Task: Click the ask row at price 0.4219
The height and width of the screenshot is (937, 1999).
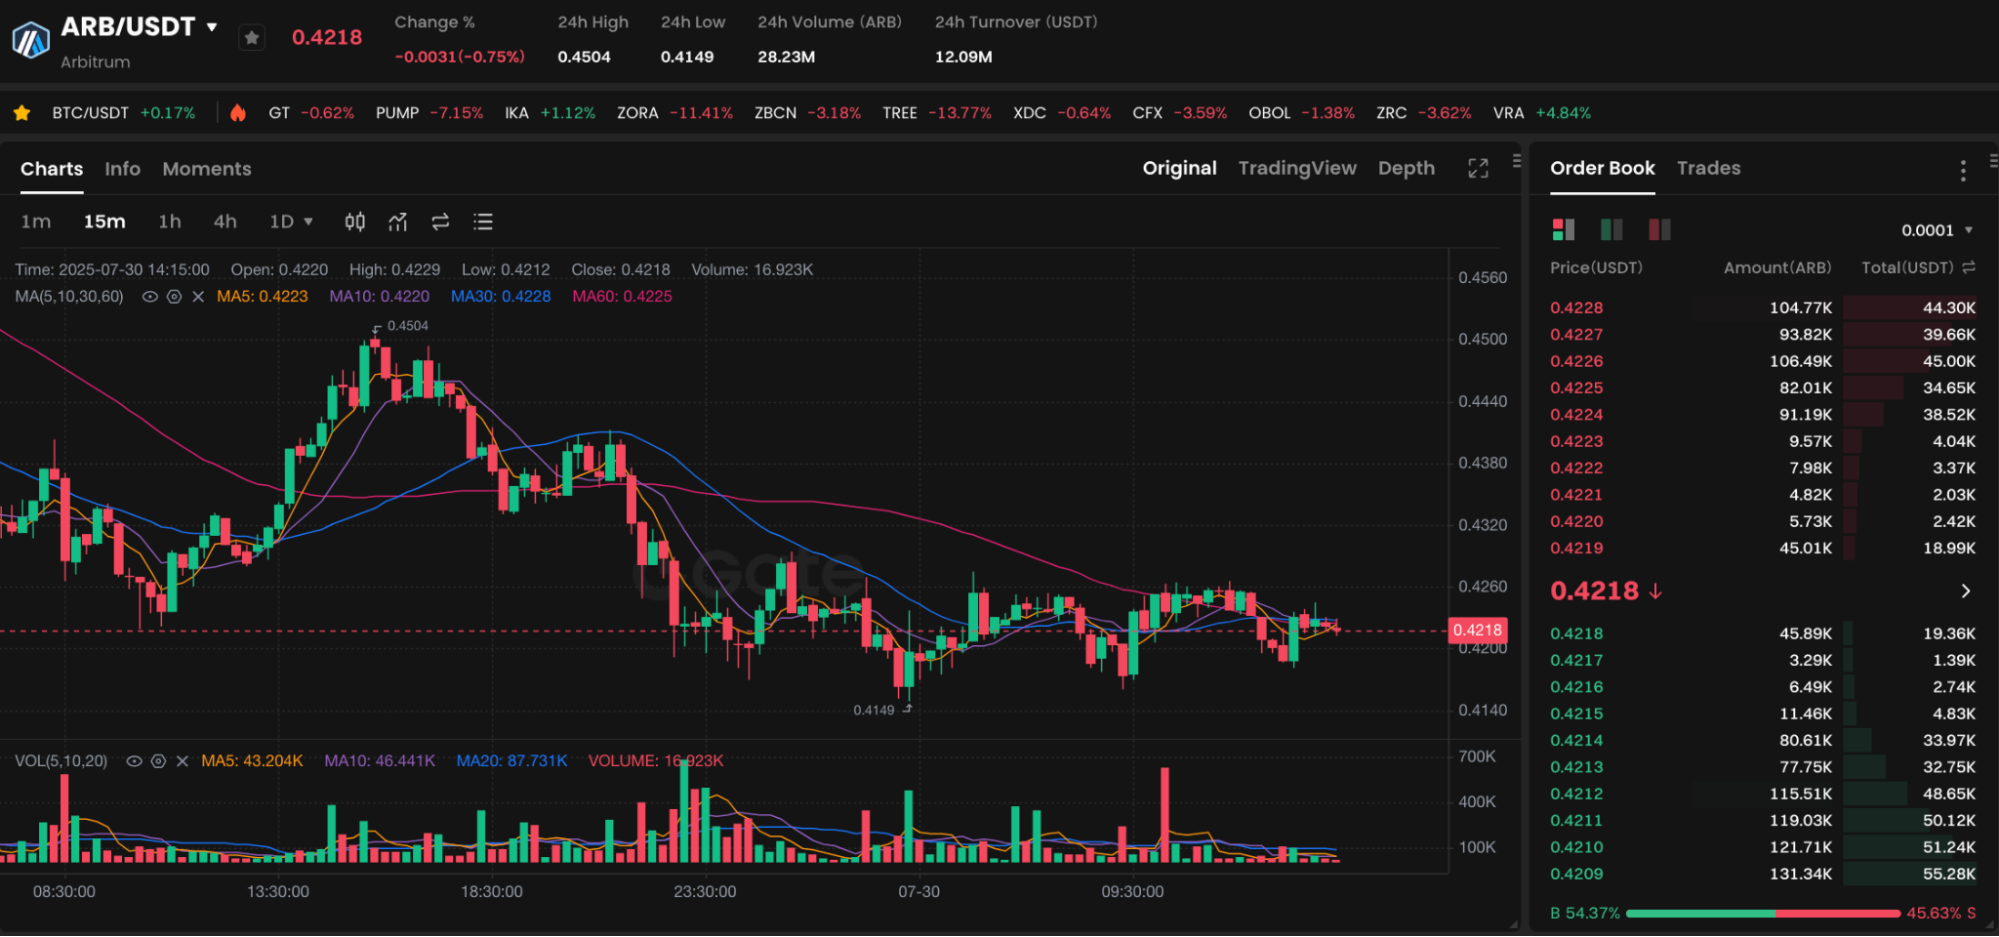Action: [1762, 548]
